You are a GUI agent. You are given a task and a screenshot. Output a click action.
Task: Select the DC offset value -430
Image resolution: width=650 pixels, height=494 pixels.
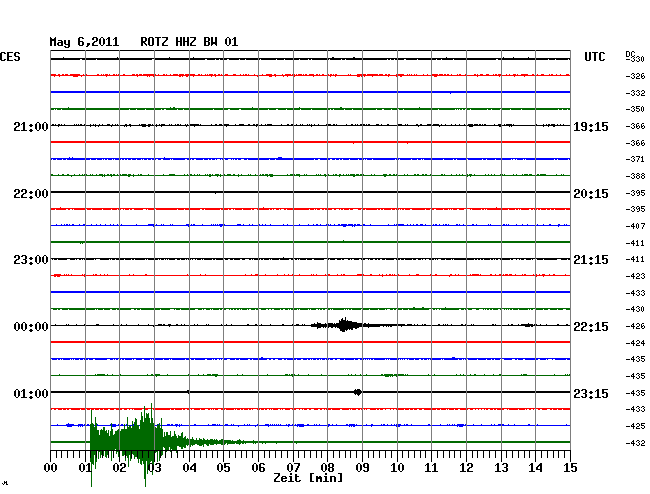[x=635, y=309]
